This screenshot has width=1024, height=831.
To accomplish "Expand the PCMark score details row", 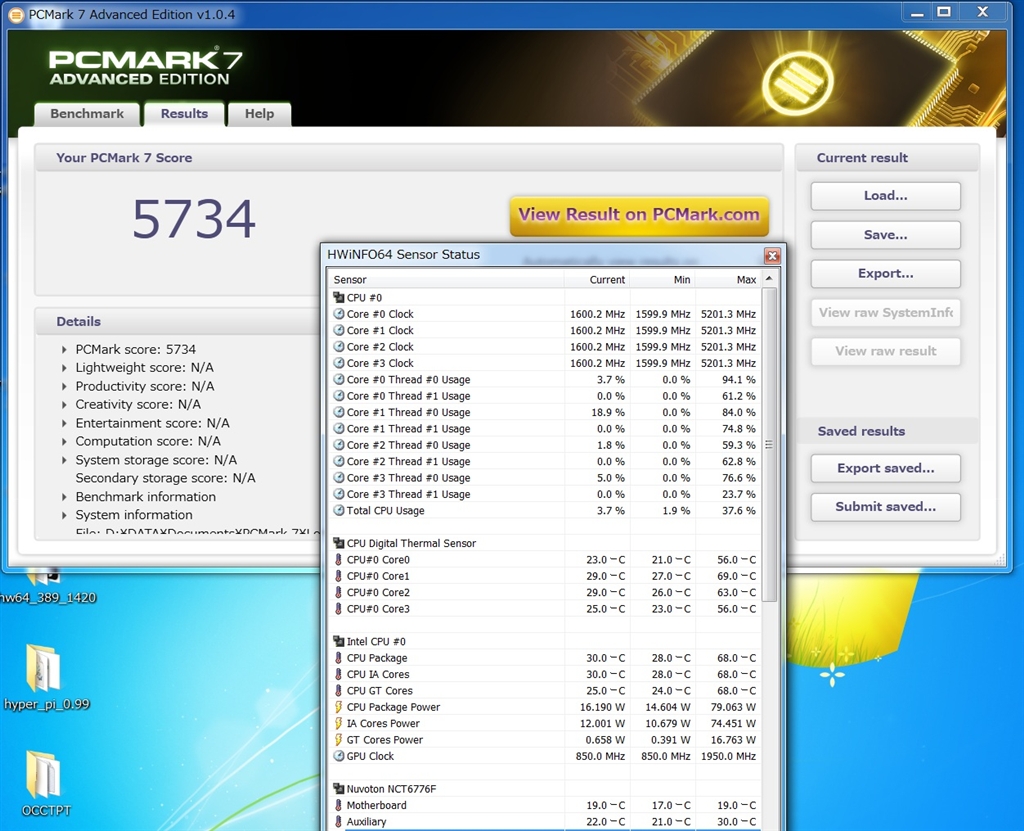I will pos(64,350).
